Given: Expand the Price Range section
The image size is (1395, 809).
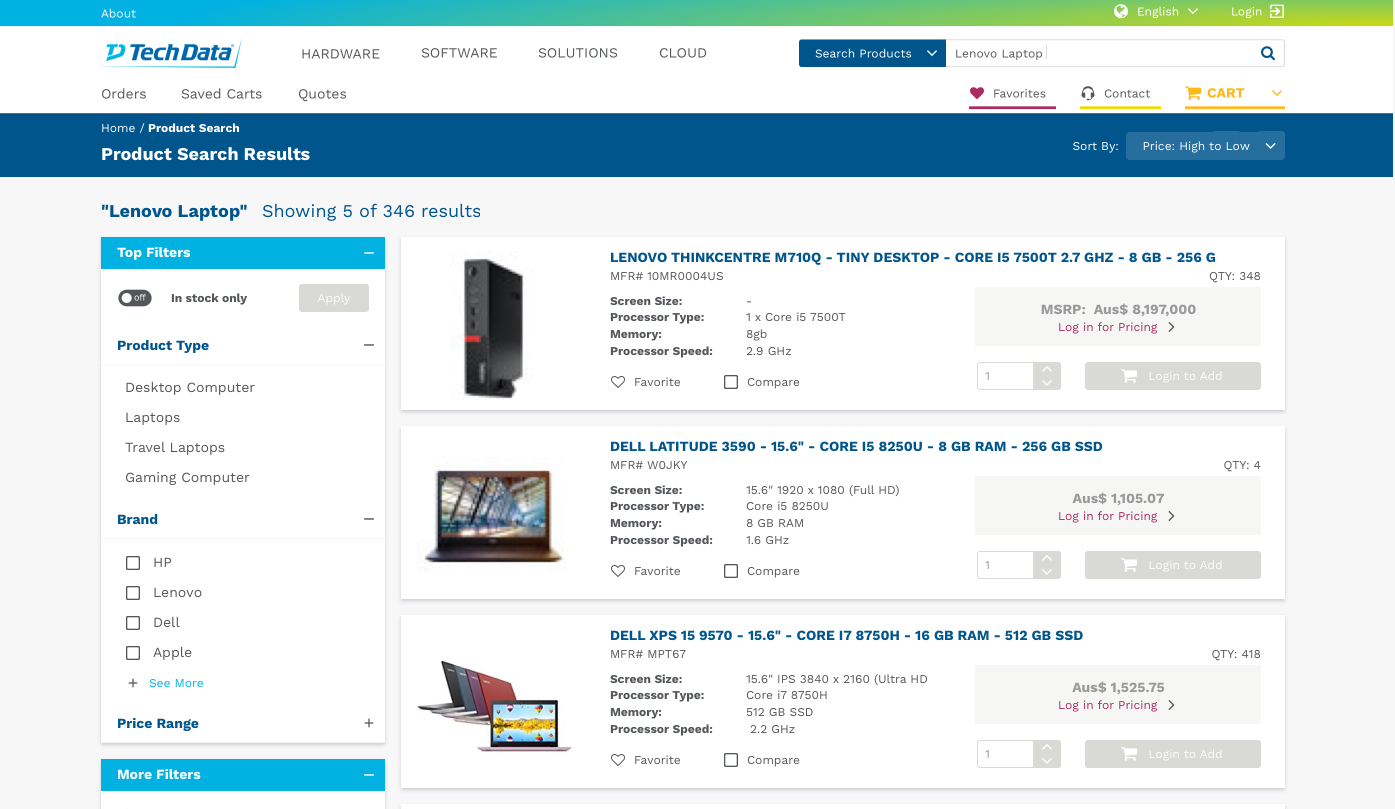Looking at the screenshot, I should point(369,723).
